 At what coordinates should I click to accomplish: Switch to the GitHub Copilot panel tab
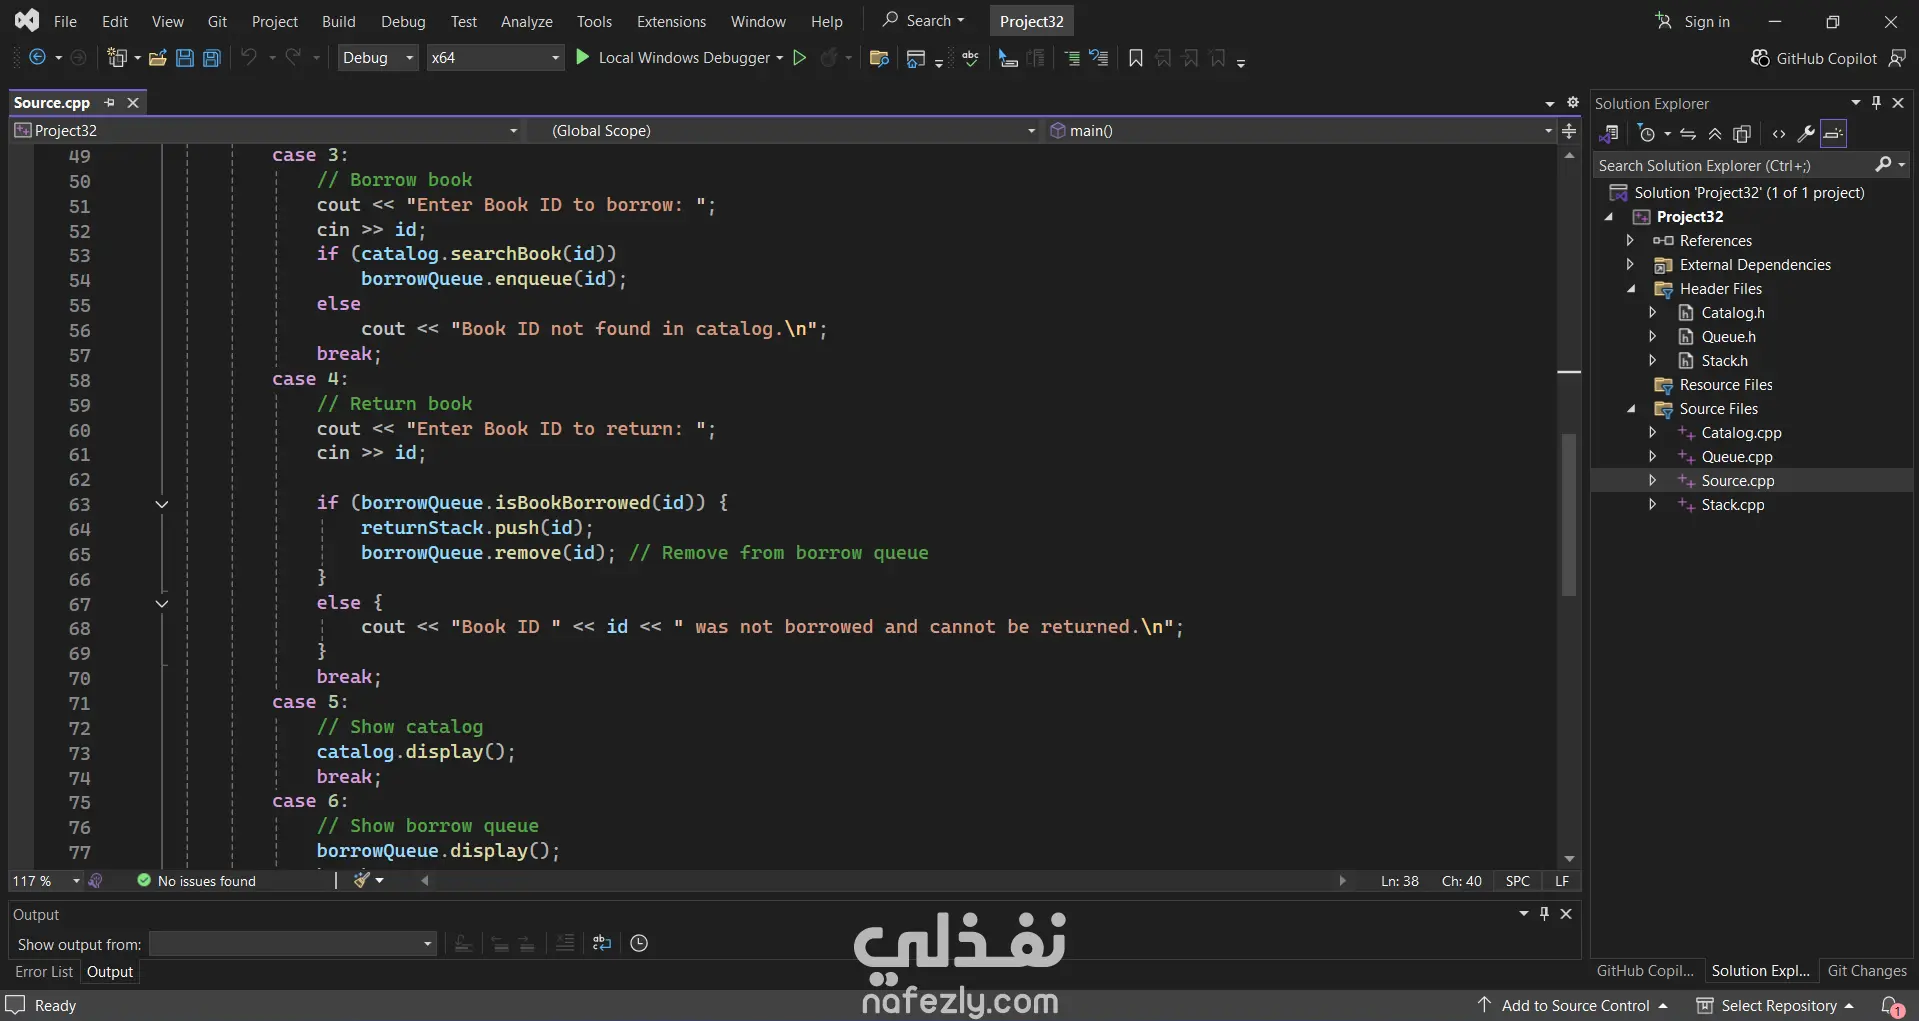click(1645, 971)
